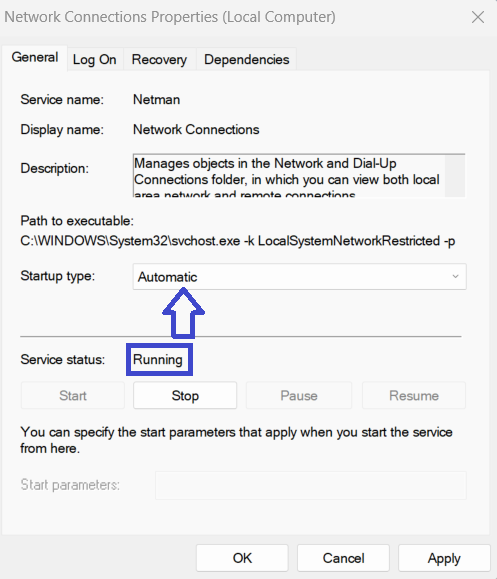Viewport: 497px width, 579px height.
Task: Dismiss the dialog with Cancel
Action: (343, 558)
